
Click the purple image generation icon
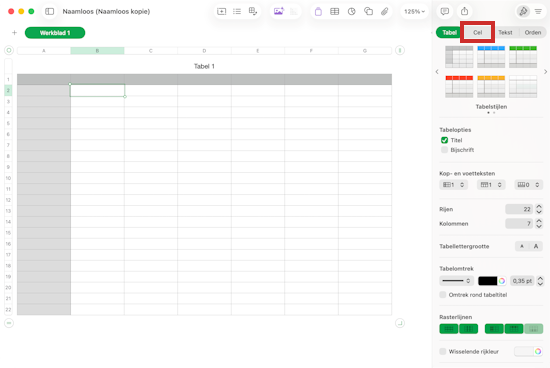click(x=279, y=12)
